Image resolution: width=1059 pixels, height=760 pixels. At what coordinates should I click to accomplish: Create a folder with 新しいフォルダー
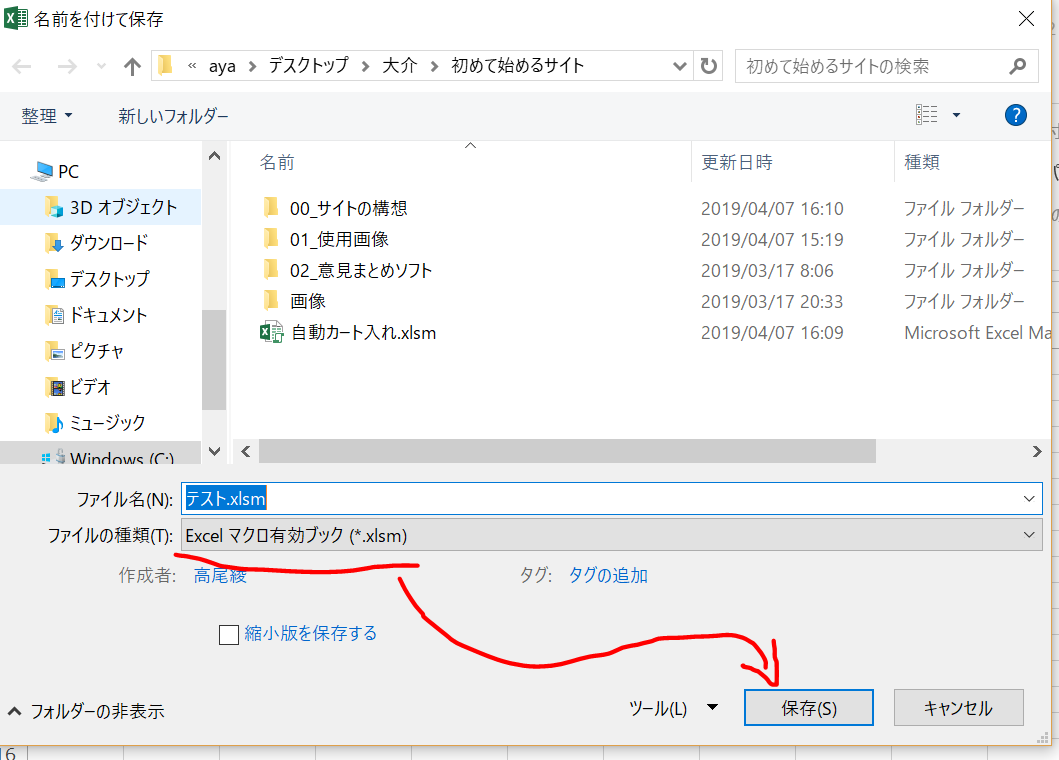point(174,116)
